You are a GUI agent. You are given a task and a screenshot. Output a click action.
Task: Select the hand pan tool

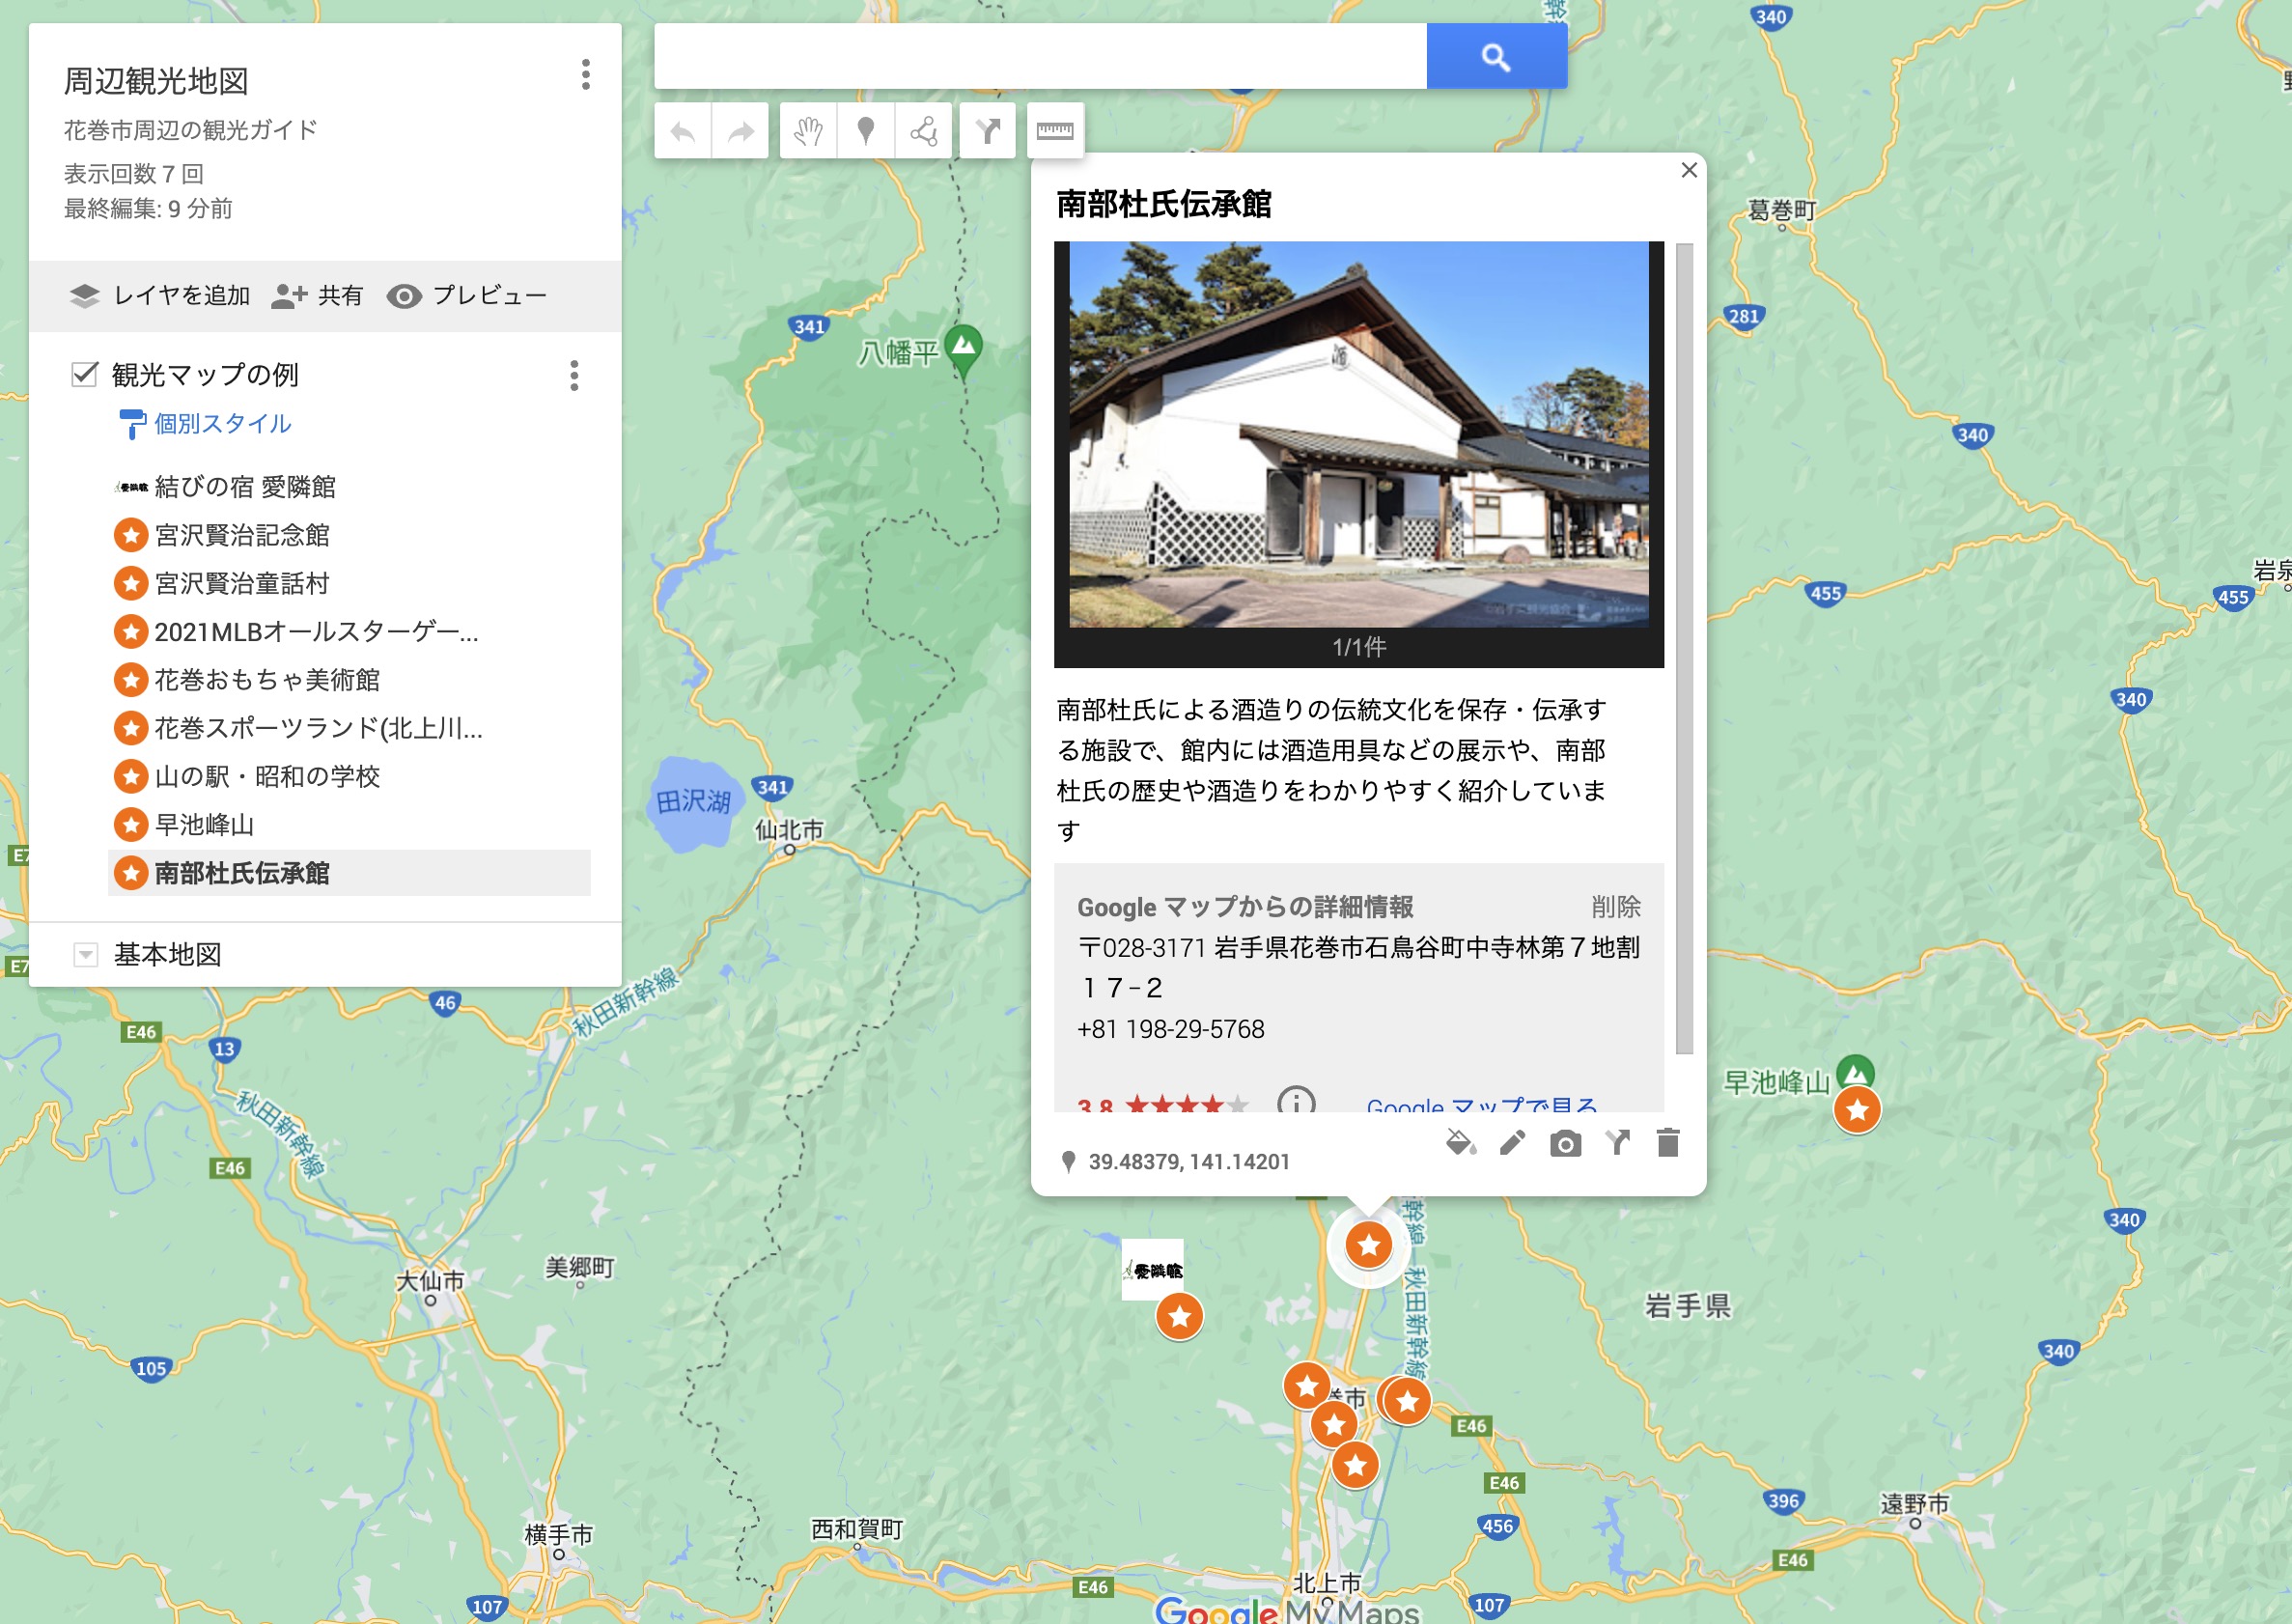(808, 131)
